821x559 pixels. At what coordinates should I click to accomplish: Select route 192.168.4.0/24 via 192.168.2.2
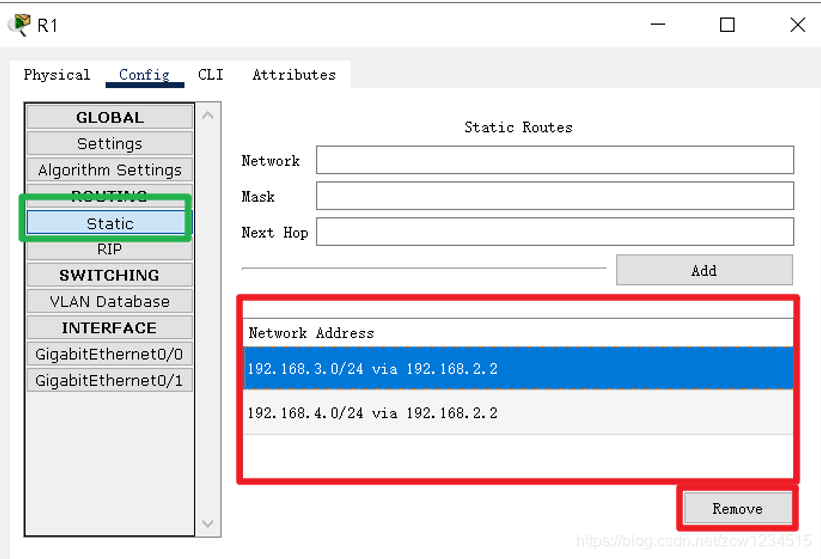tap(518, 412)
